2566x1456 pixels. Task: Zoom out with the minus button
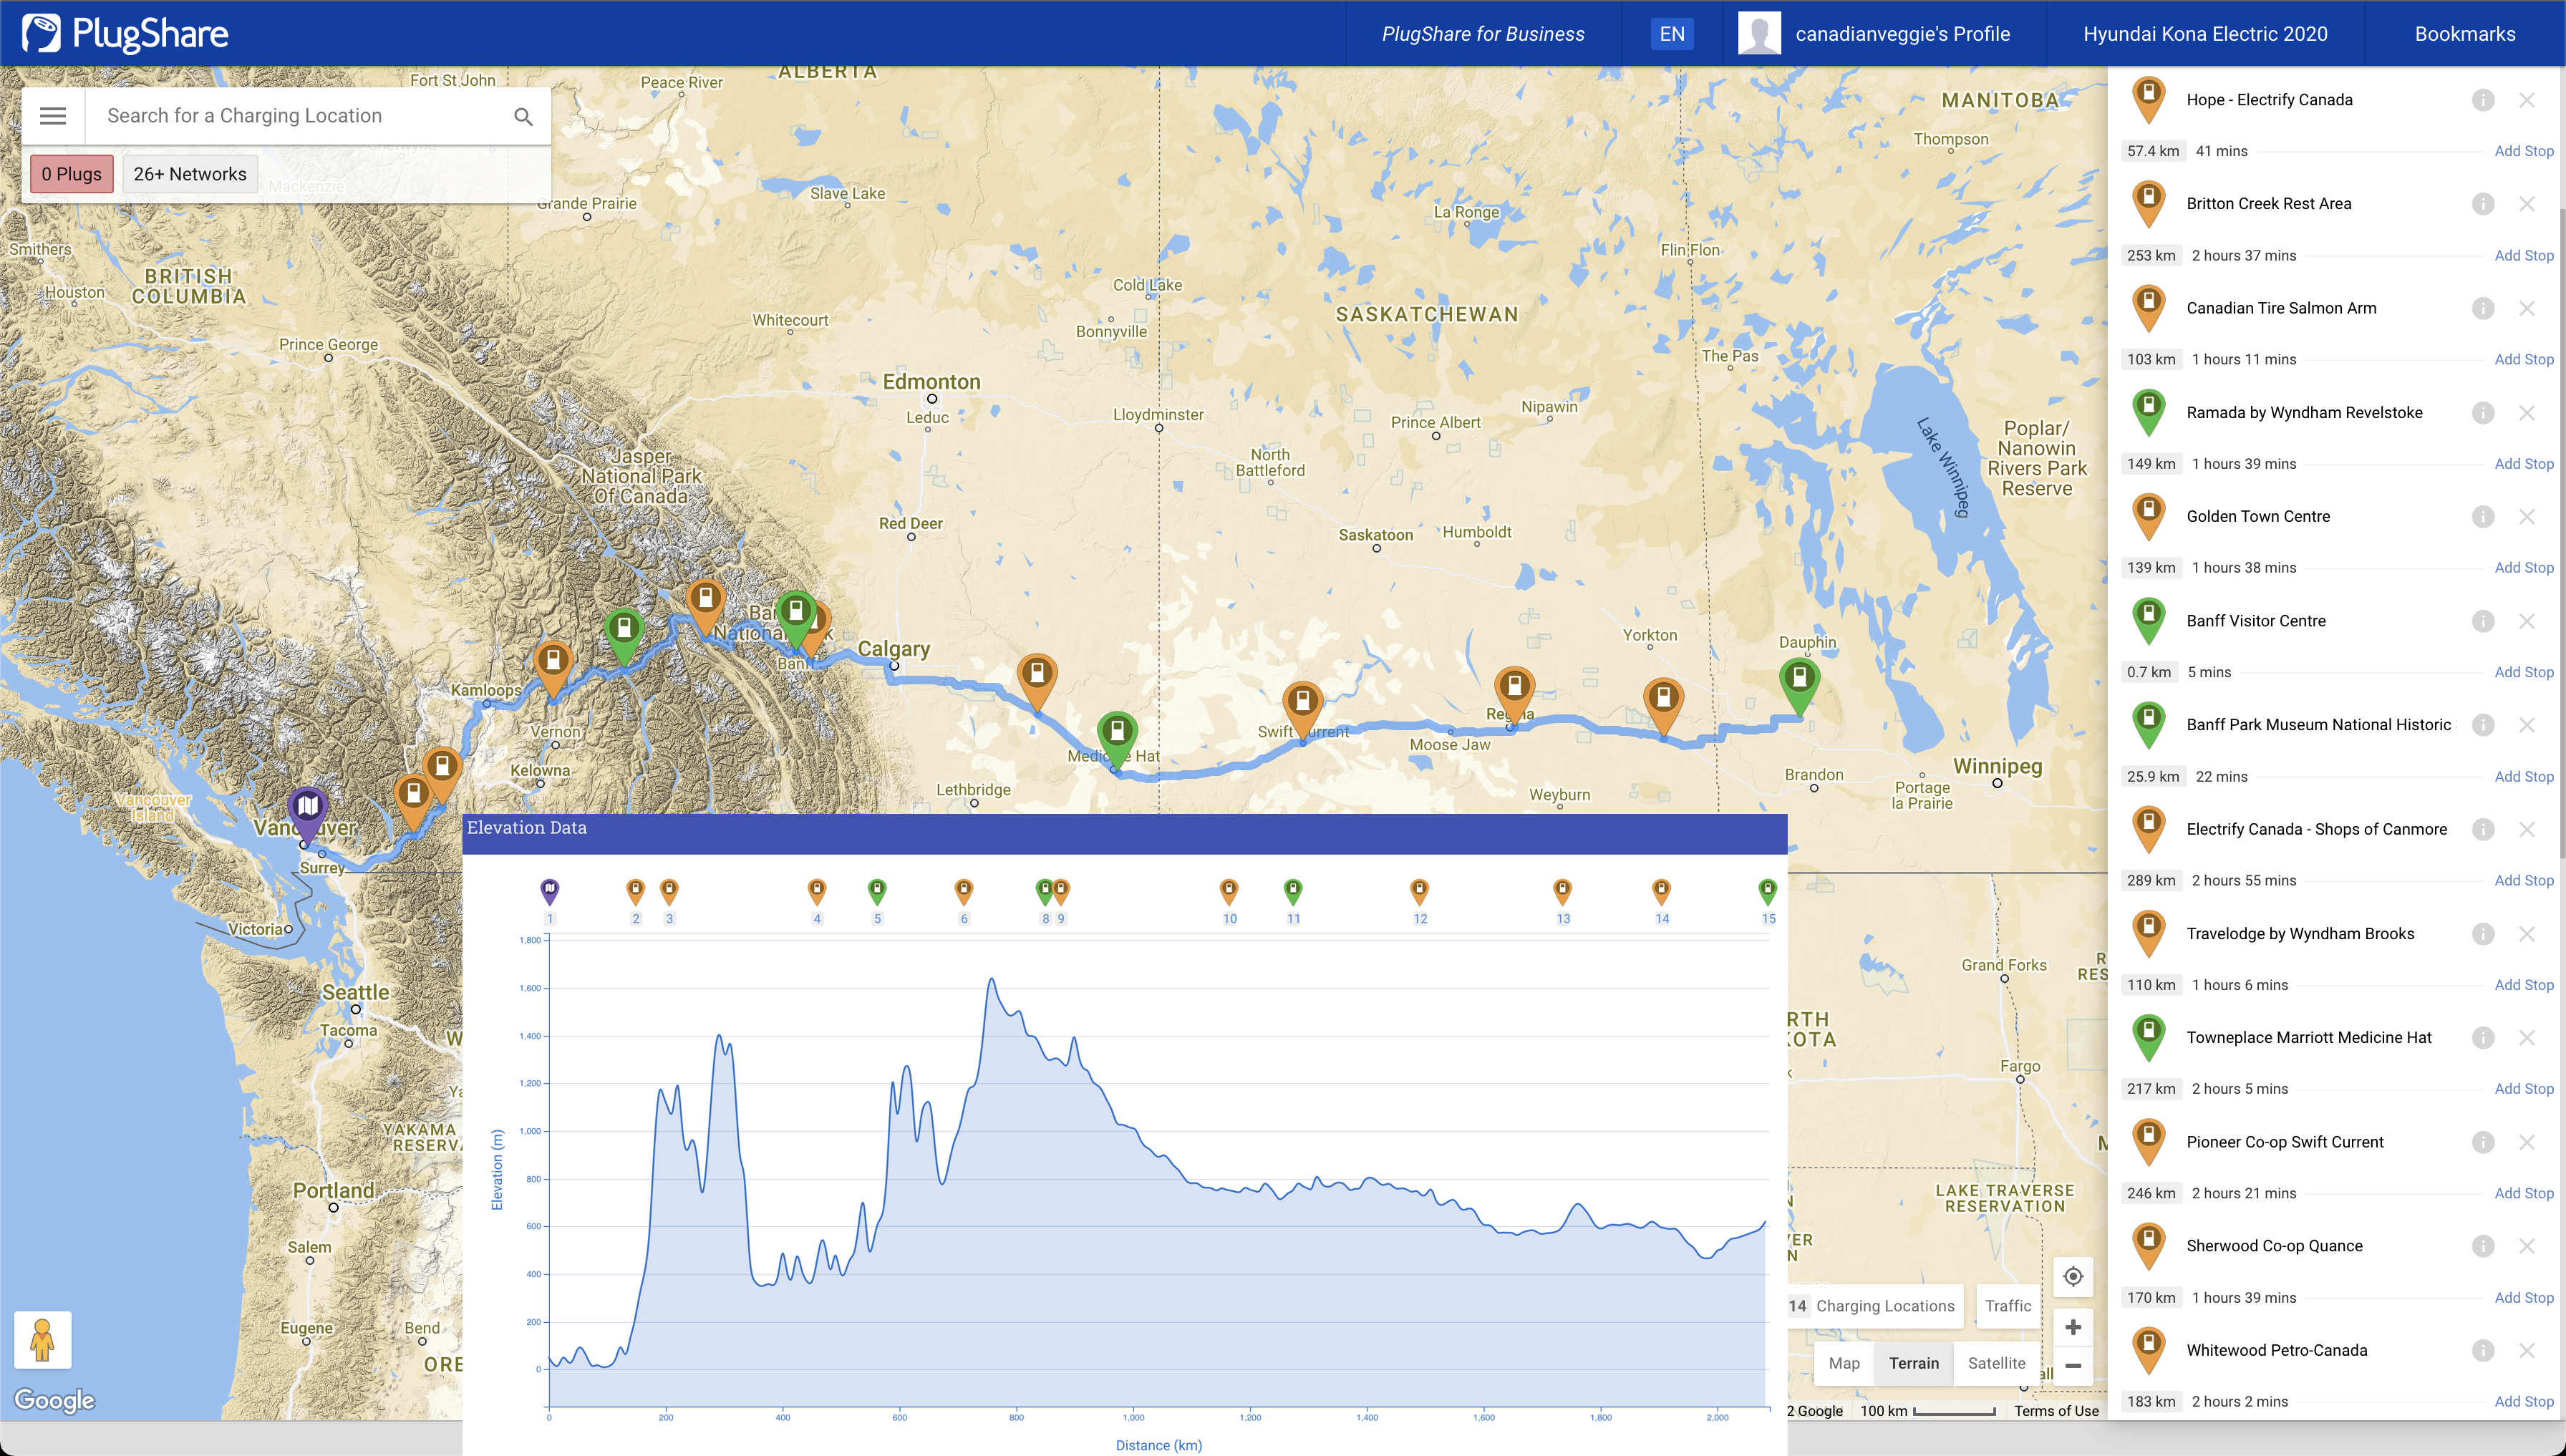pos(2073,1365)
